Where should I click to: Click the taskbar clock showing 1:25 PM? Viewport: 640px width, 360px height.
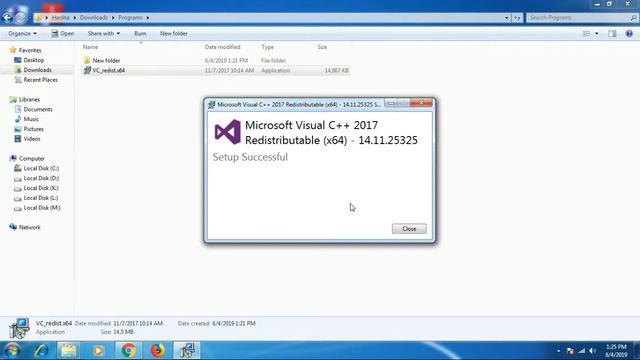point(616,351)
